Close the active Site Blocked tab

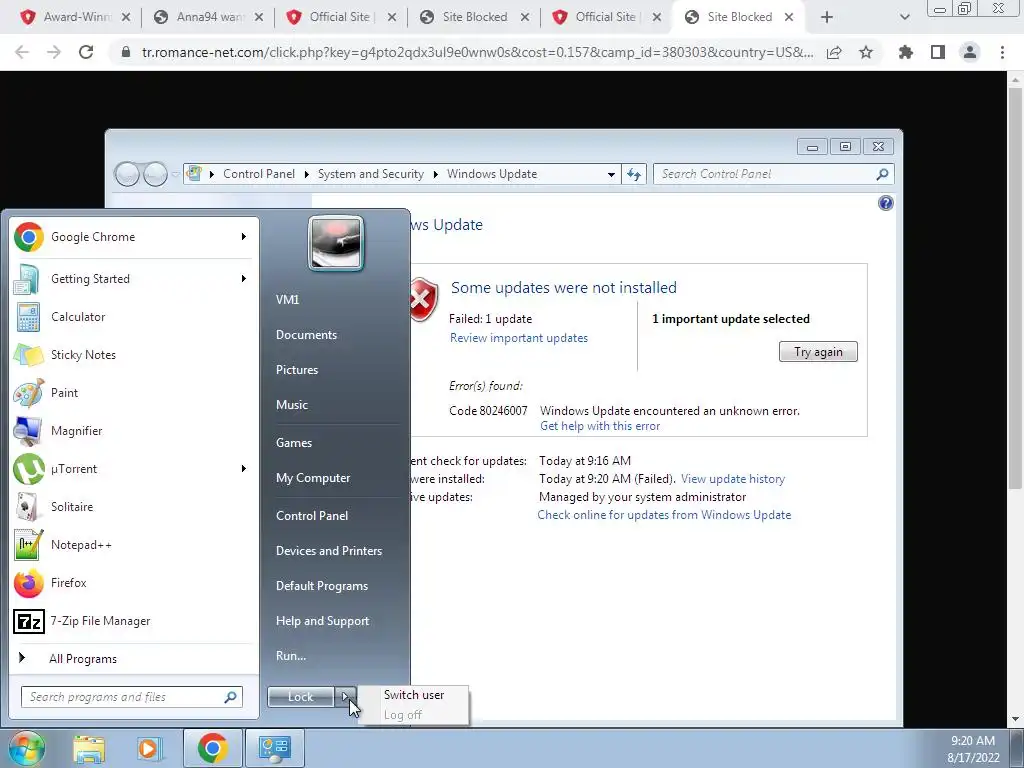coord(789,17)
